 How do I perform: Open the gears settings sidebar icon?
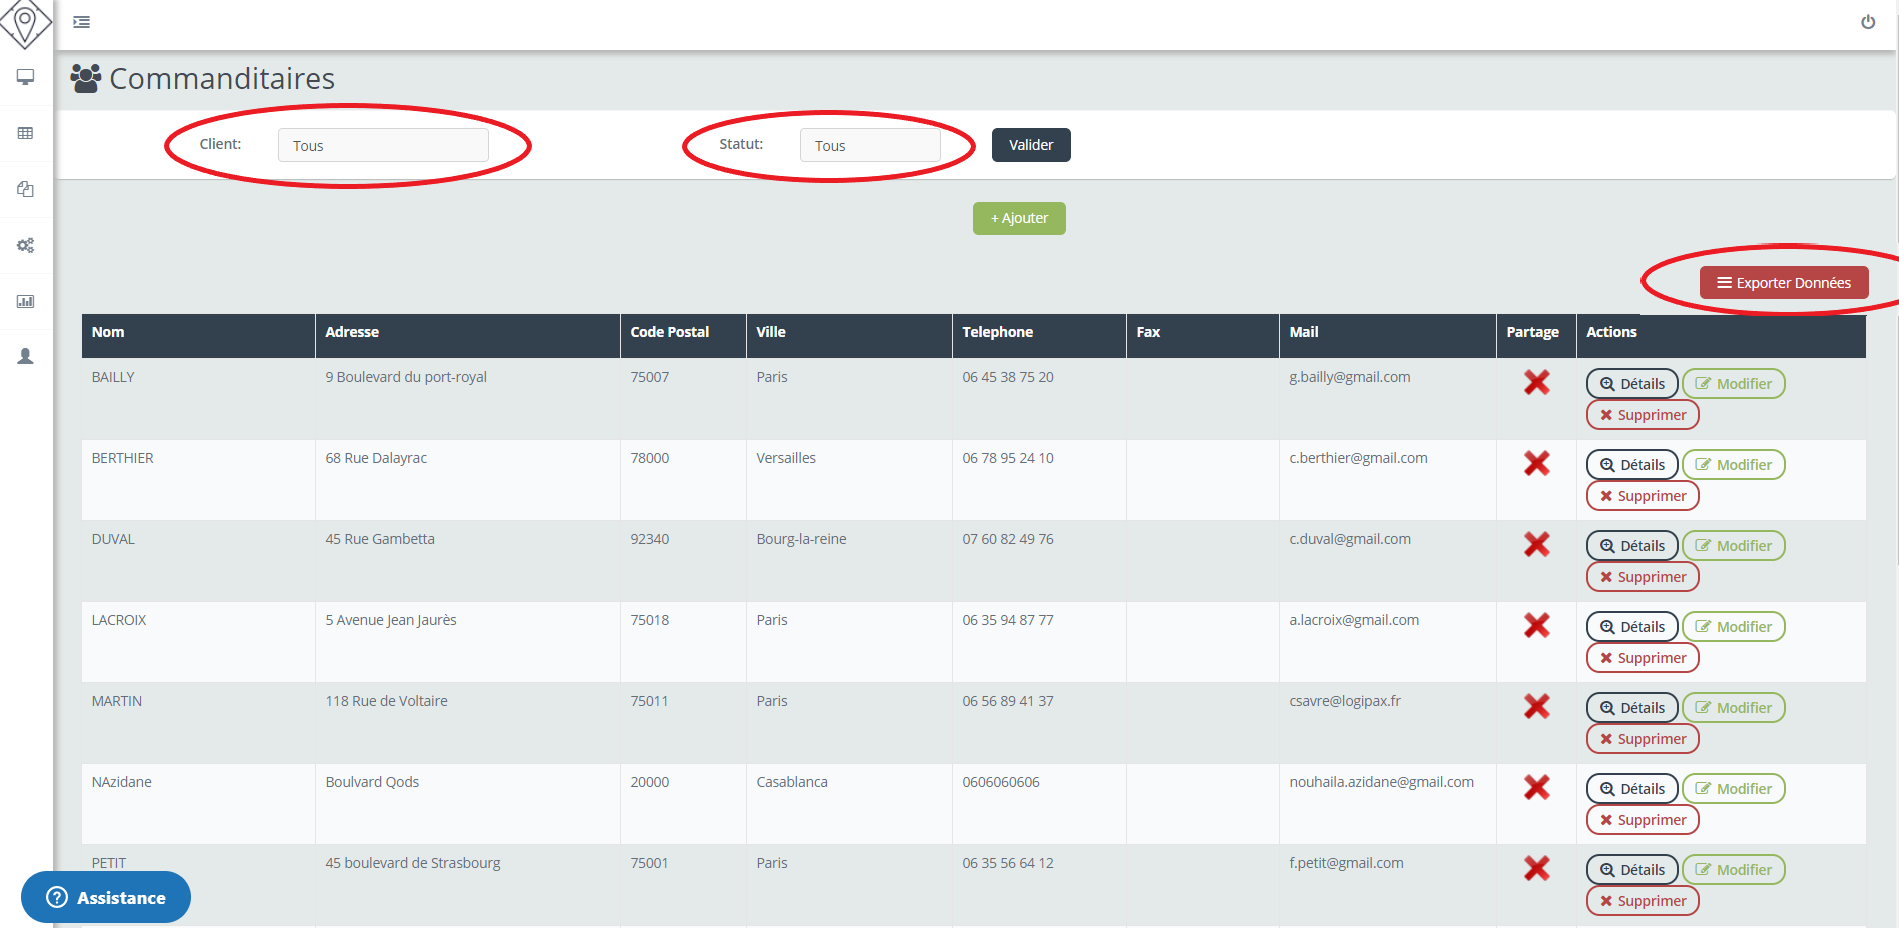pos(26,245)
